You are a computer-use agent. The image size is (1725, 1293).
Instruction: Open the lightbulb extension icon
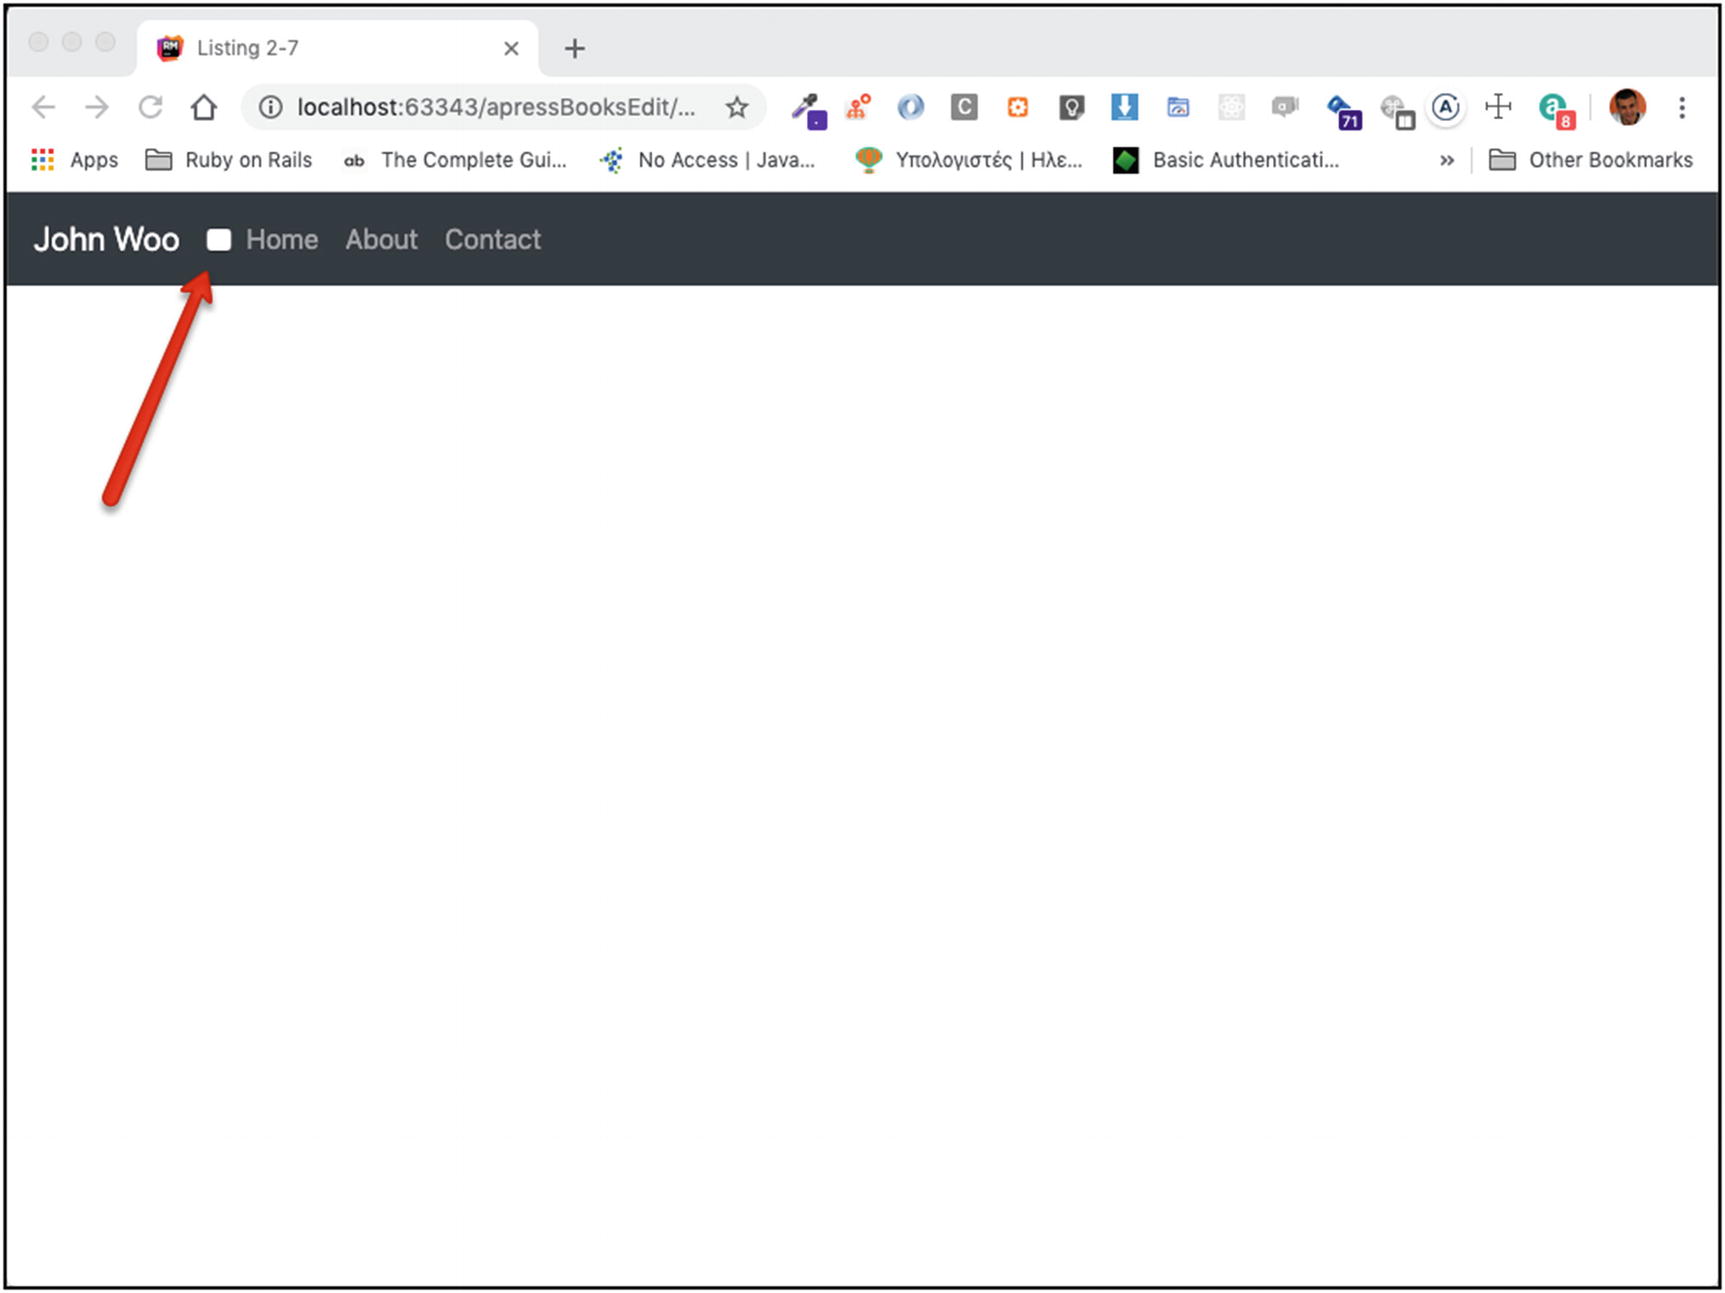(1071, 107)
